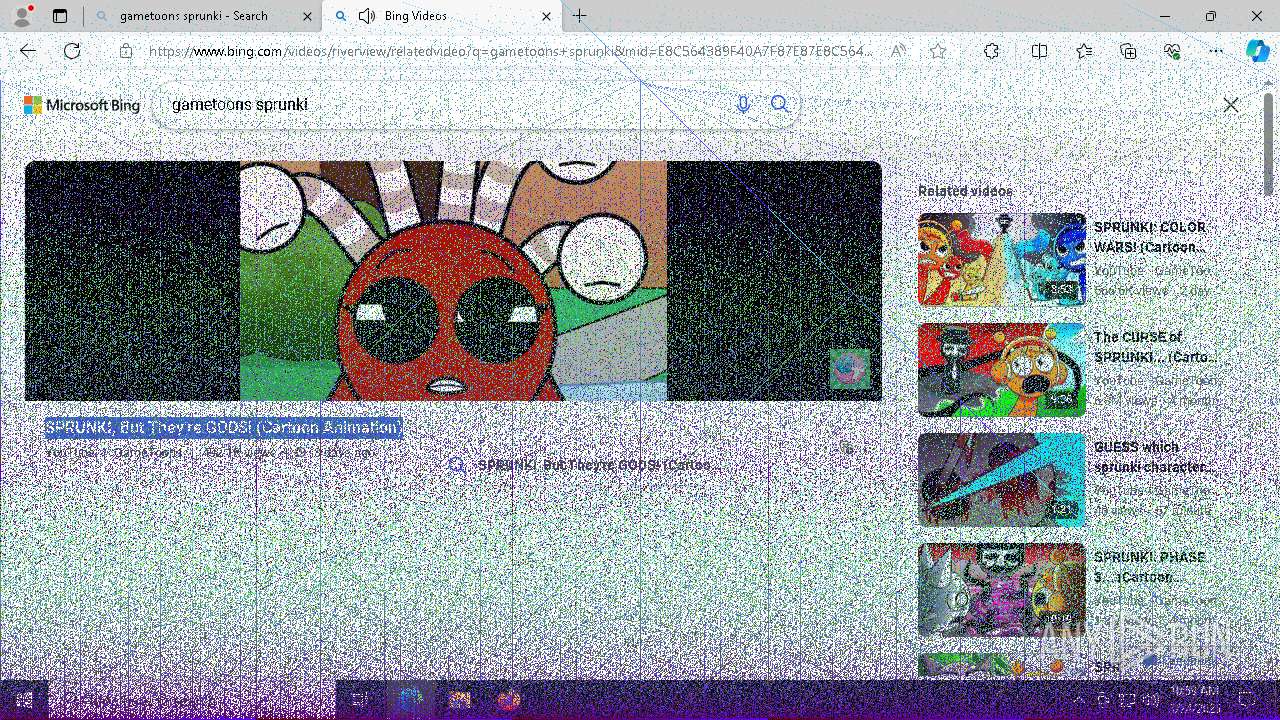Open the Copilot sidebar

[x=1257, y=51]
